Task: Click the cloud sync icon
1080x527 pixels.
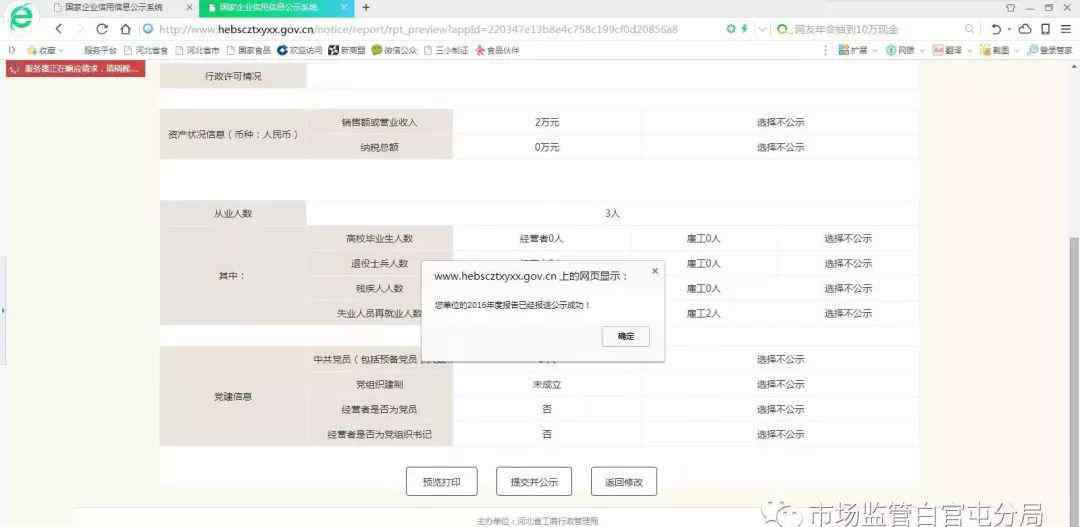Action: [x=1025, y=29]
